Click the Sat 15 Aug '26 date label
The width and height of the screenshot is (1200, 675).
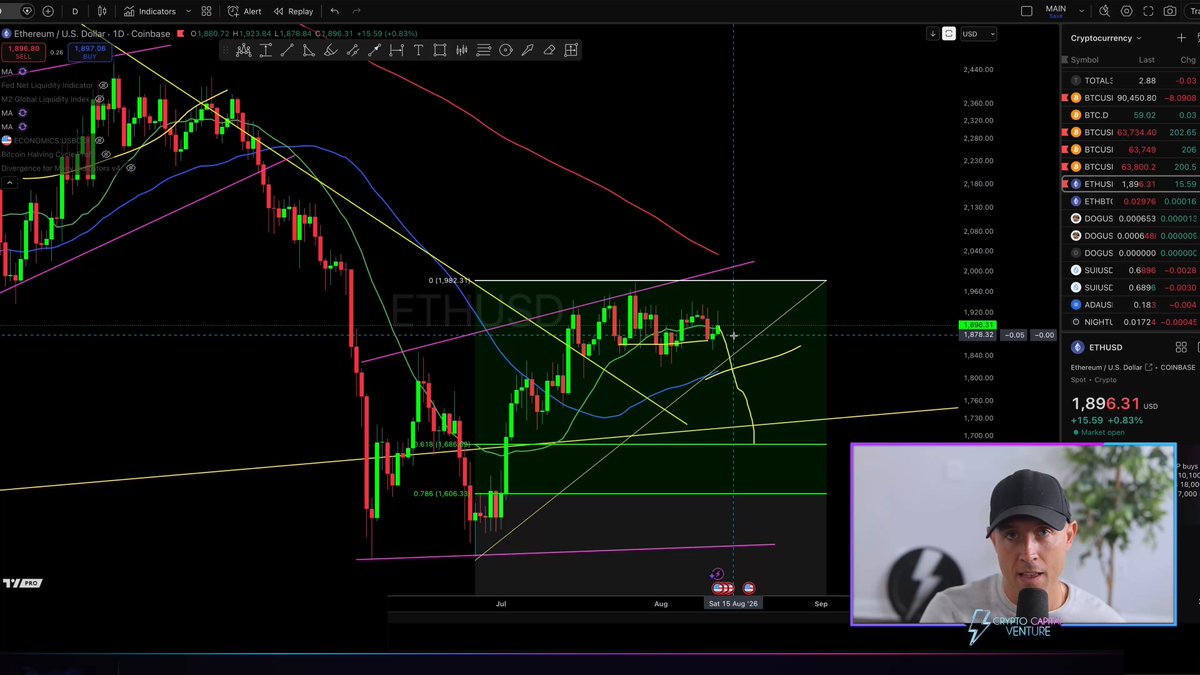pos(733,604)
